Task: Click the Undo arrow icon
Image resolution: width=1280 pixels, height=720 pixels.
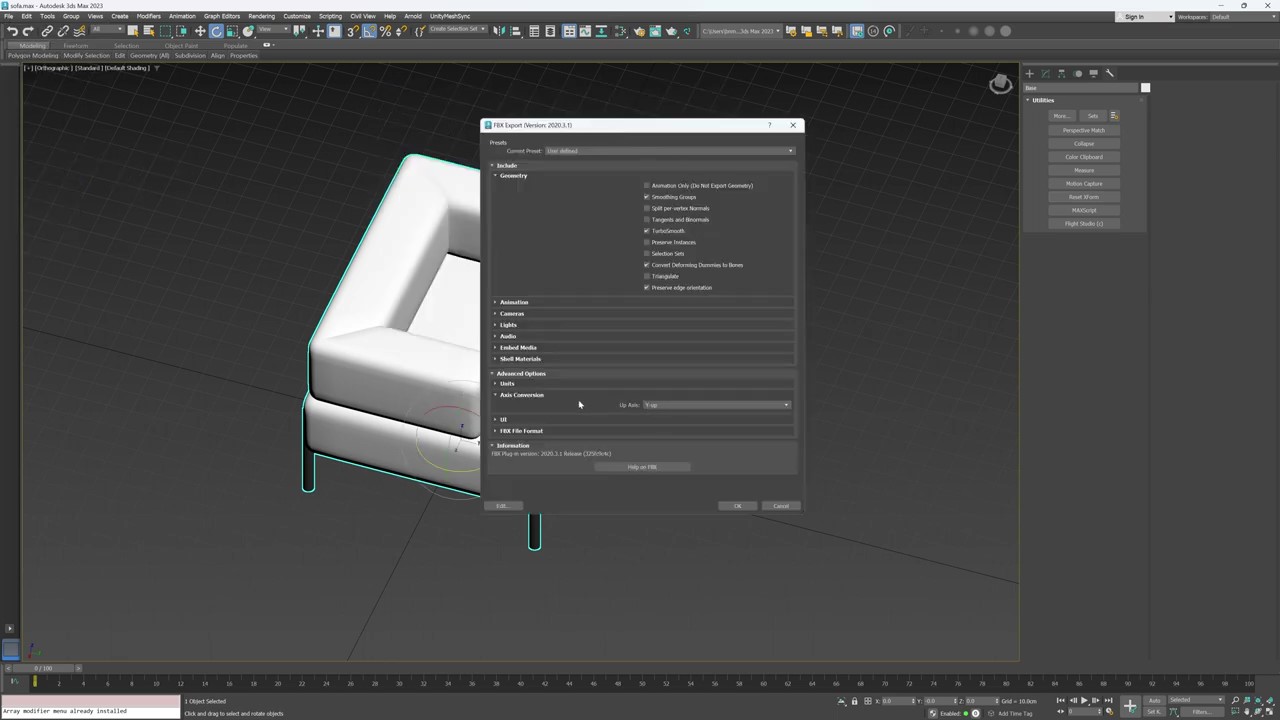Action: pyautogui.click(x=11, y=31)
